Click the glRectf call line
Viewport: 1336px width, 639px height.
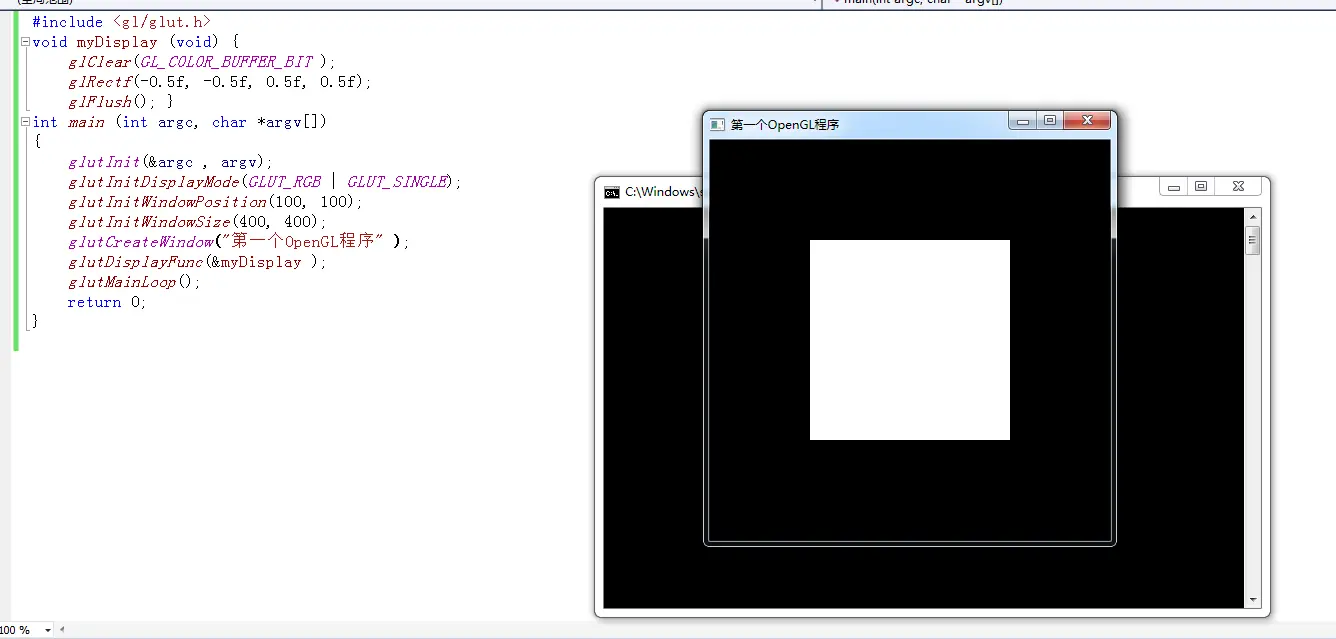pos(220,82)
